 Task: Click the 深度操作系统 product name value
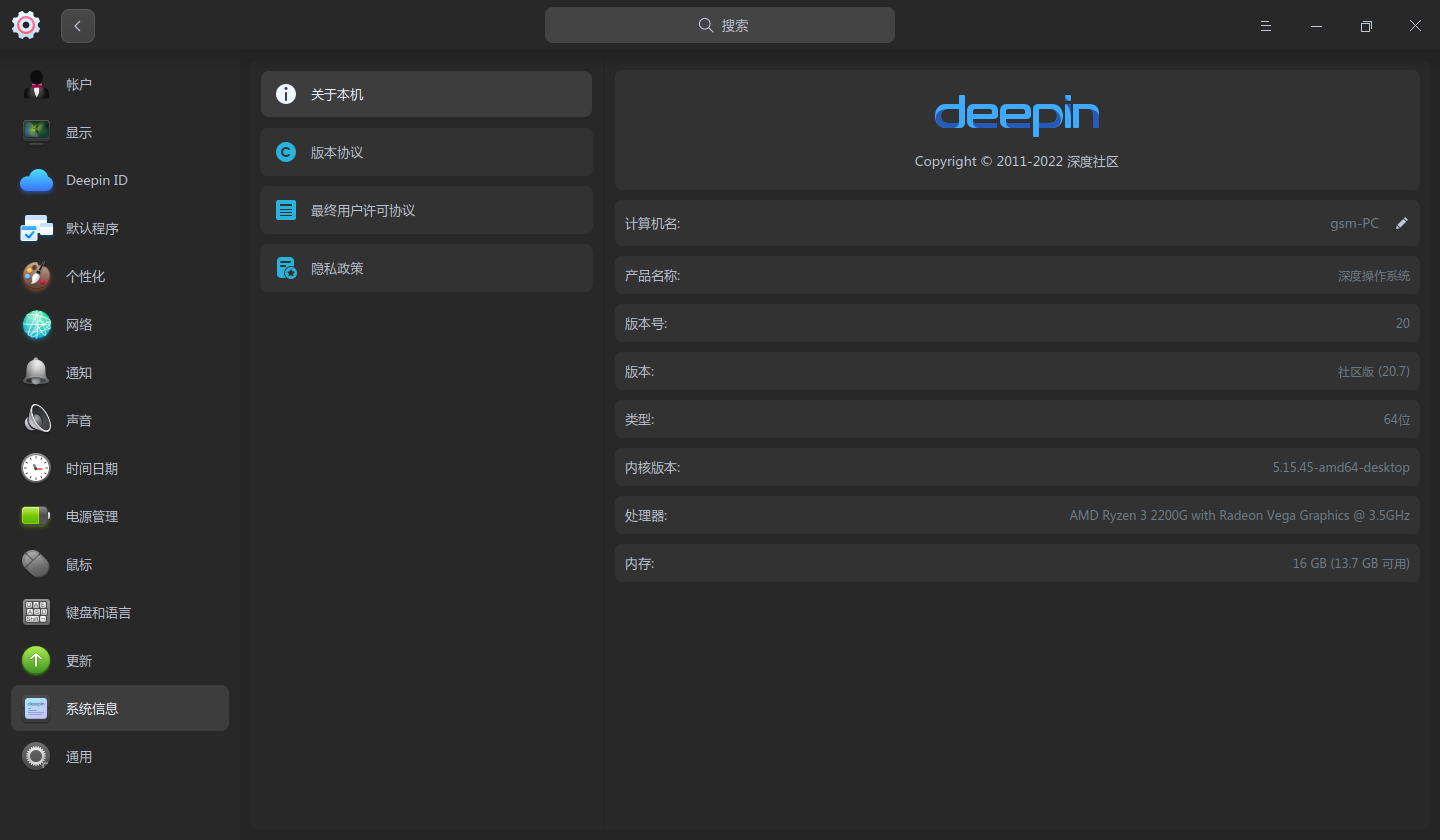(x=1374, y=275)
